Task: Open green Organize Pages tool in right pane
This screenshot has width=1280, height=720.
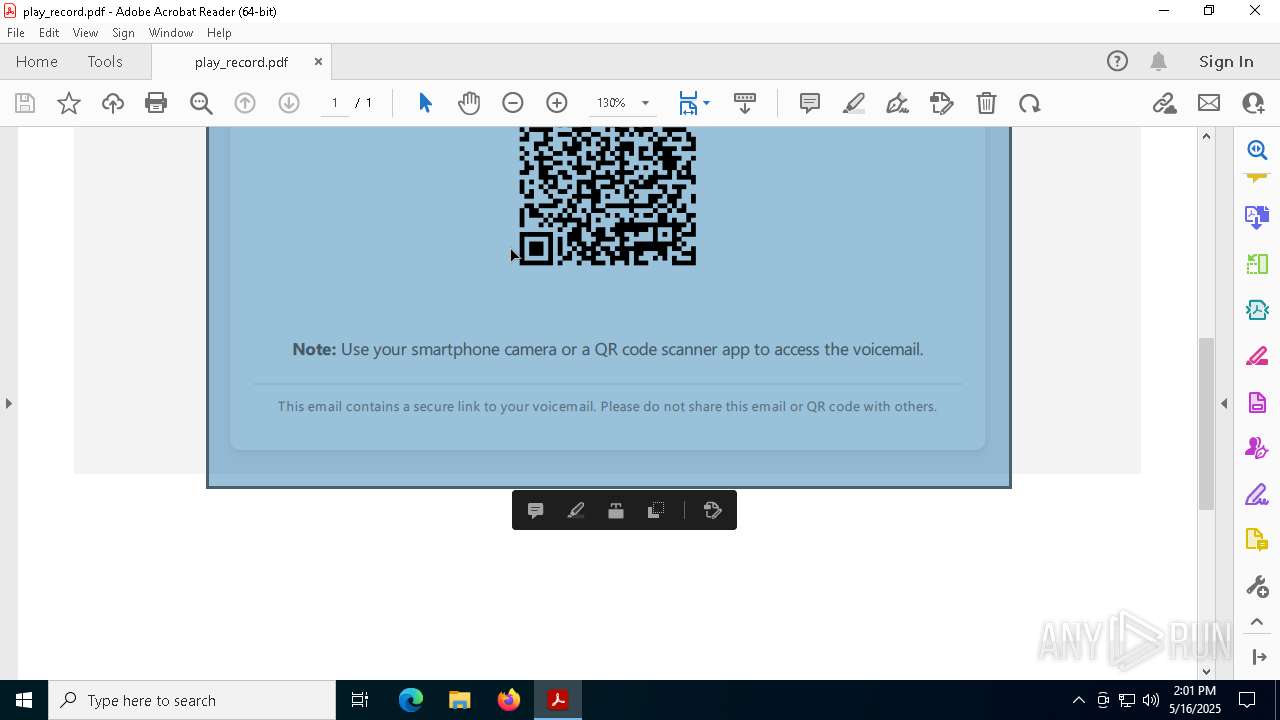Action: coord(1257,264)
